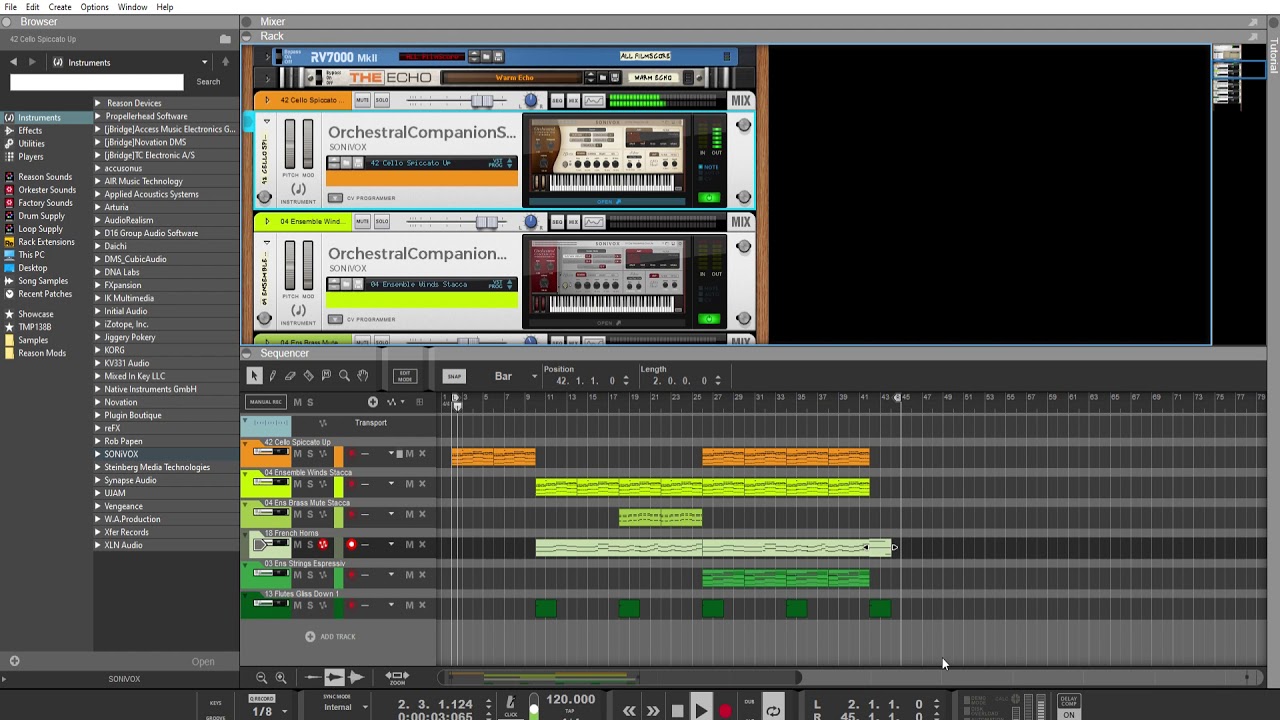Click the add track plus icon
The width and height of the screenshot is (1280, 720).
click(x=373, y=402)
